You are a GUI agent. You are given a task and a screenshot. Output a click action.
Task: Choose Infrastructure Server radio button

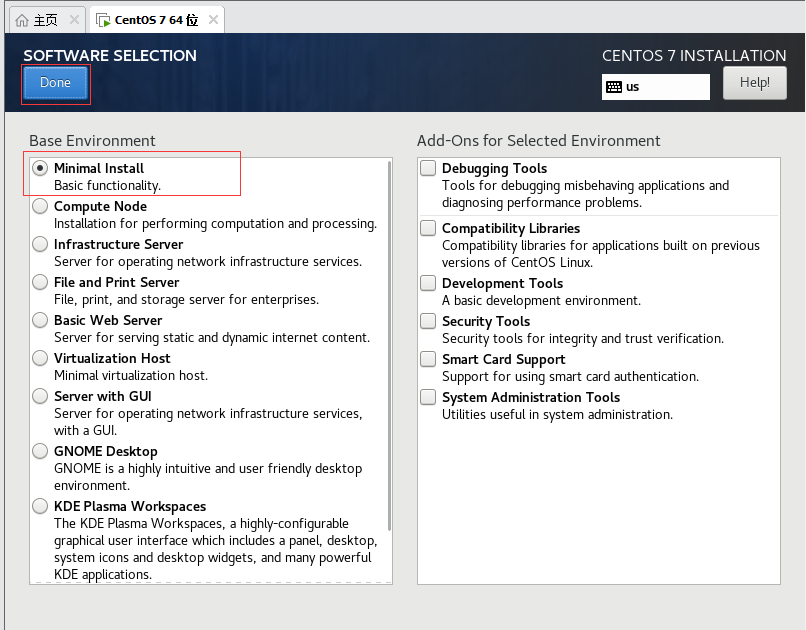coord(40,244)
